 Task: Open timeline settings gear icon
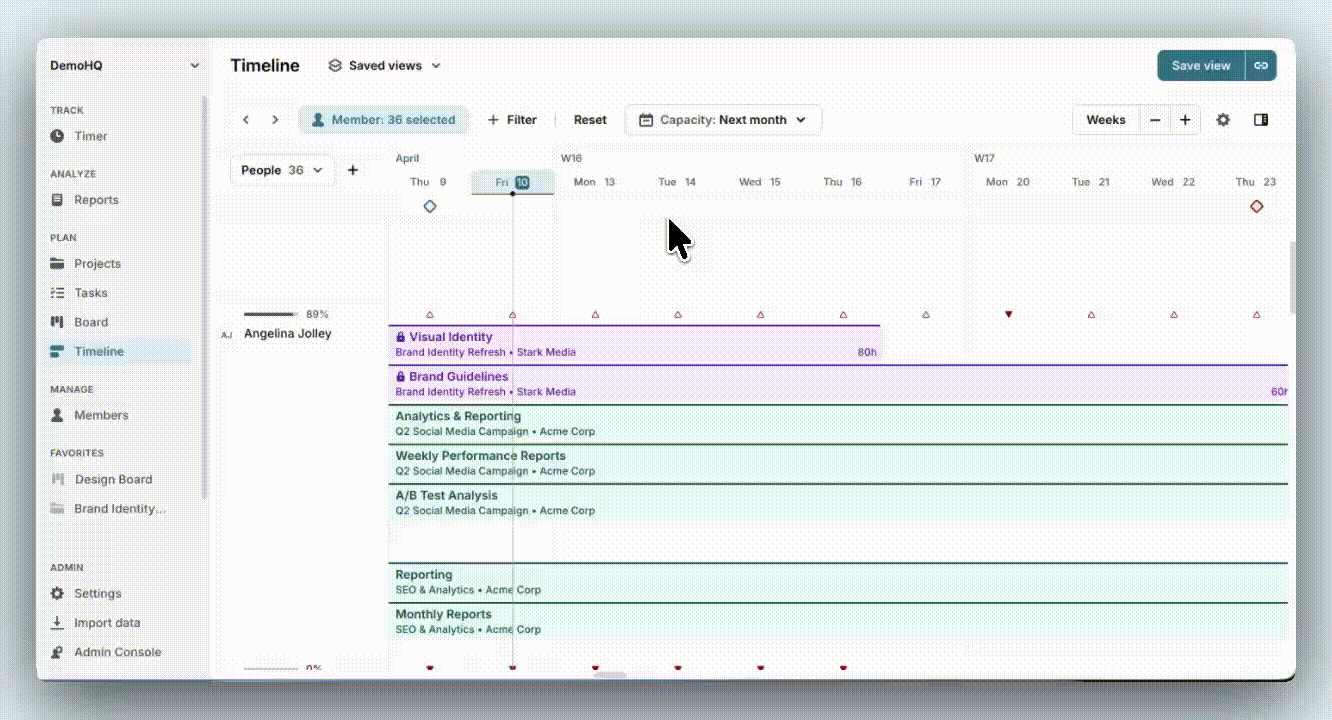1223,120
